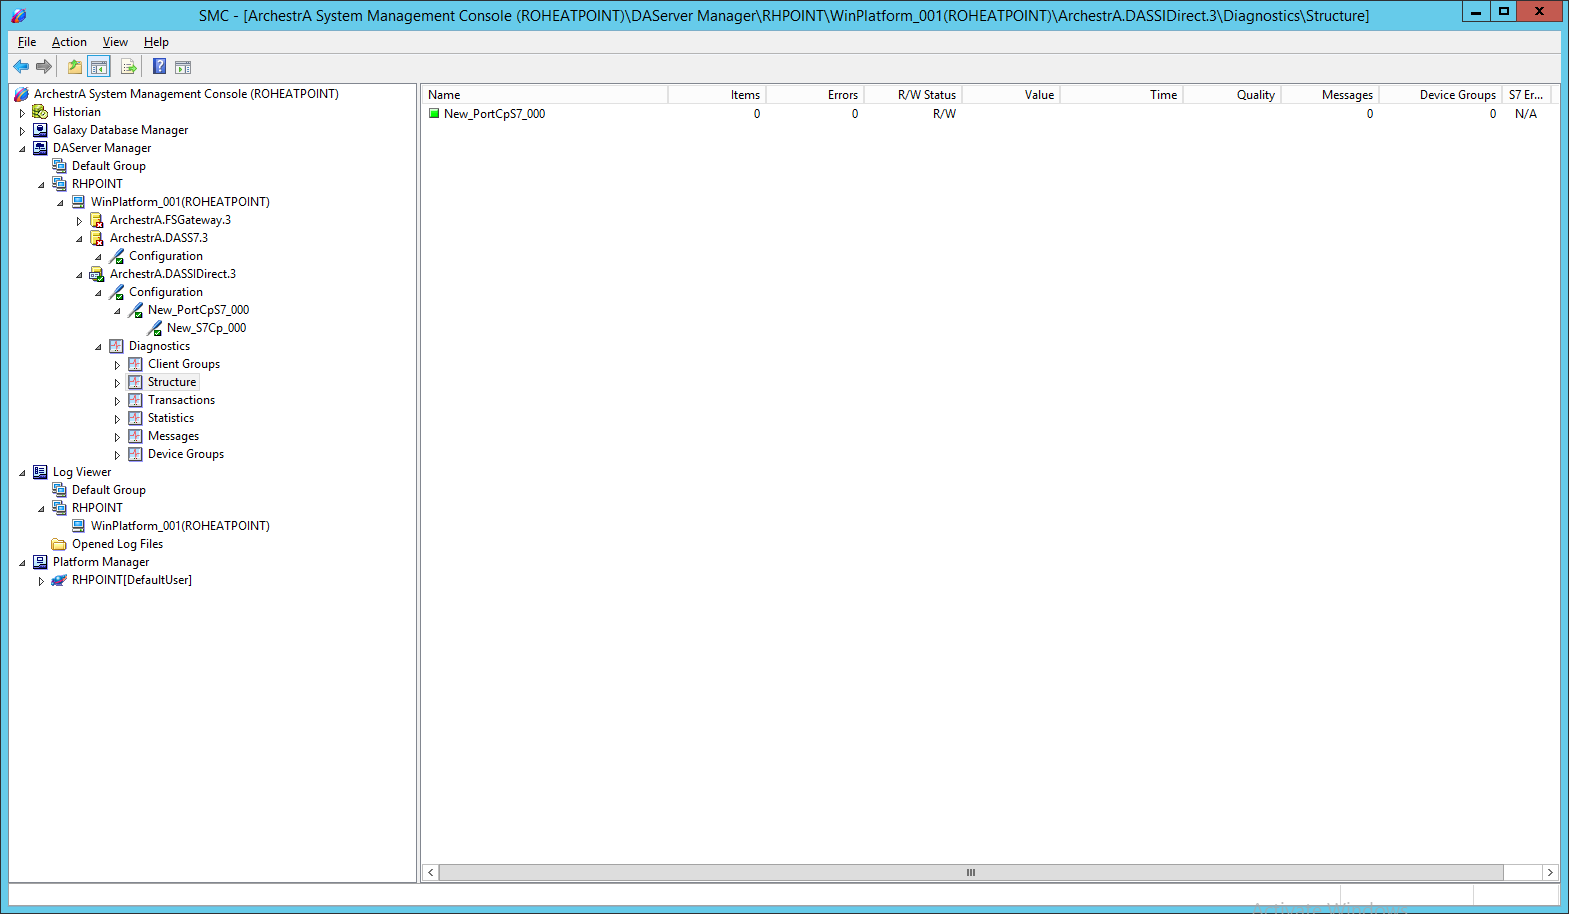The height and width of the screenshot is (914, 1569).
Task: Toggle Show/Hide Console Tree toolbar button
Action: click(99, 67)
